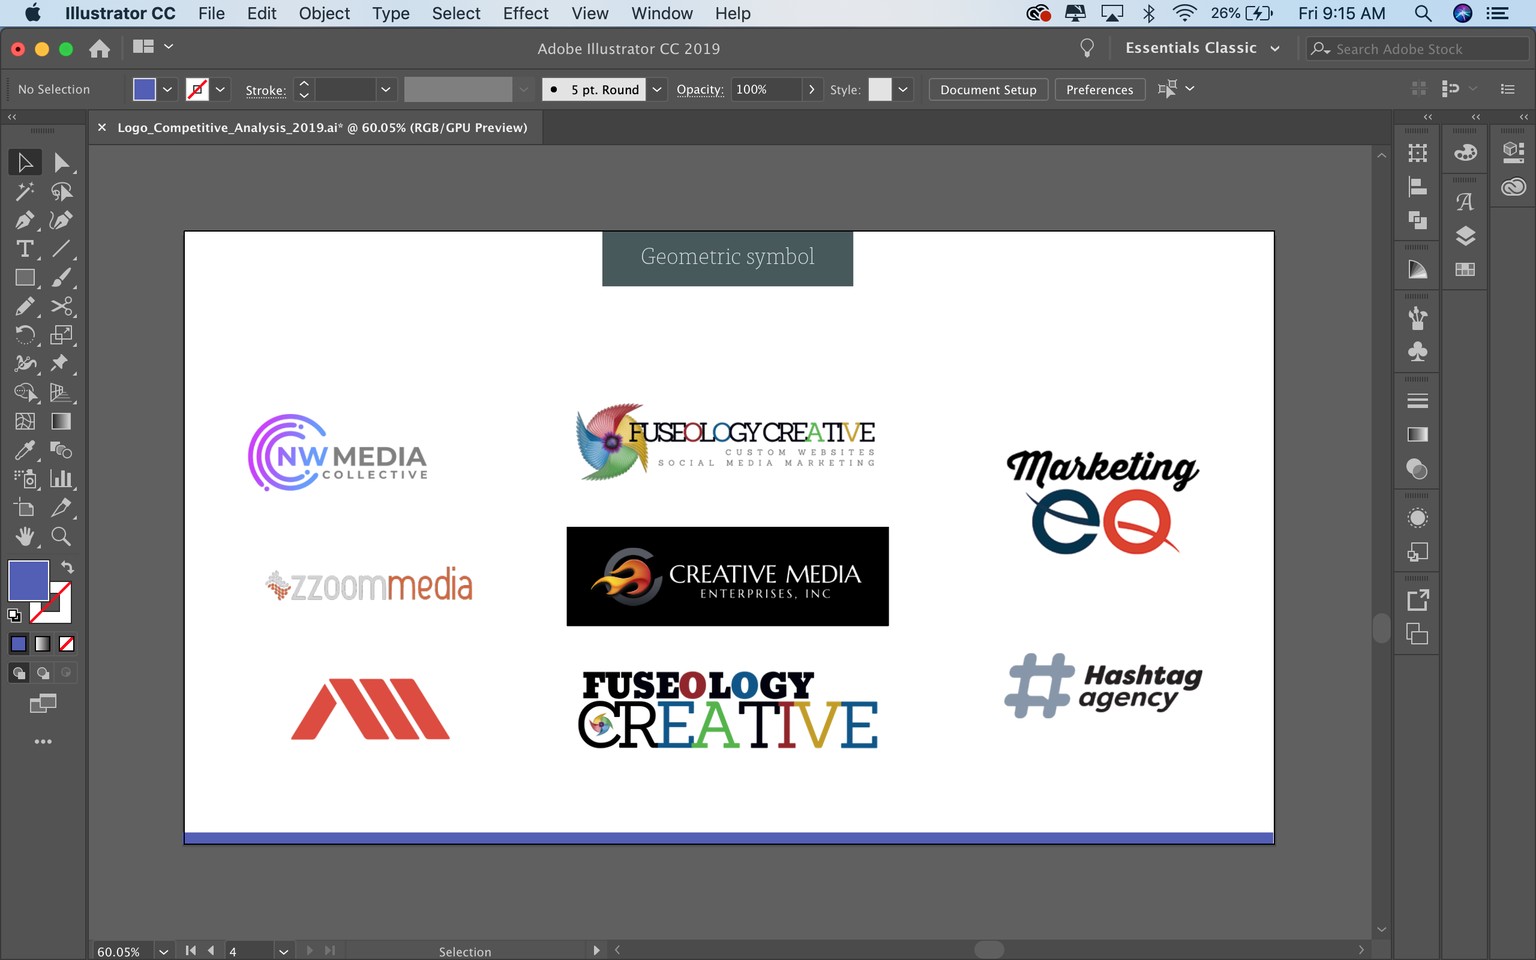
Task: Expand the stroke color dropdown
Action: coord(220,89)
